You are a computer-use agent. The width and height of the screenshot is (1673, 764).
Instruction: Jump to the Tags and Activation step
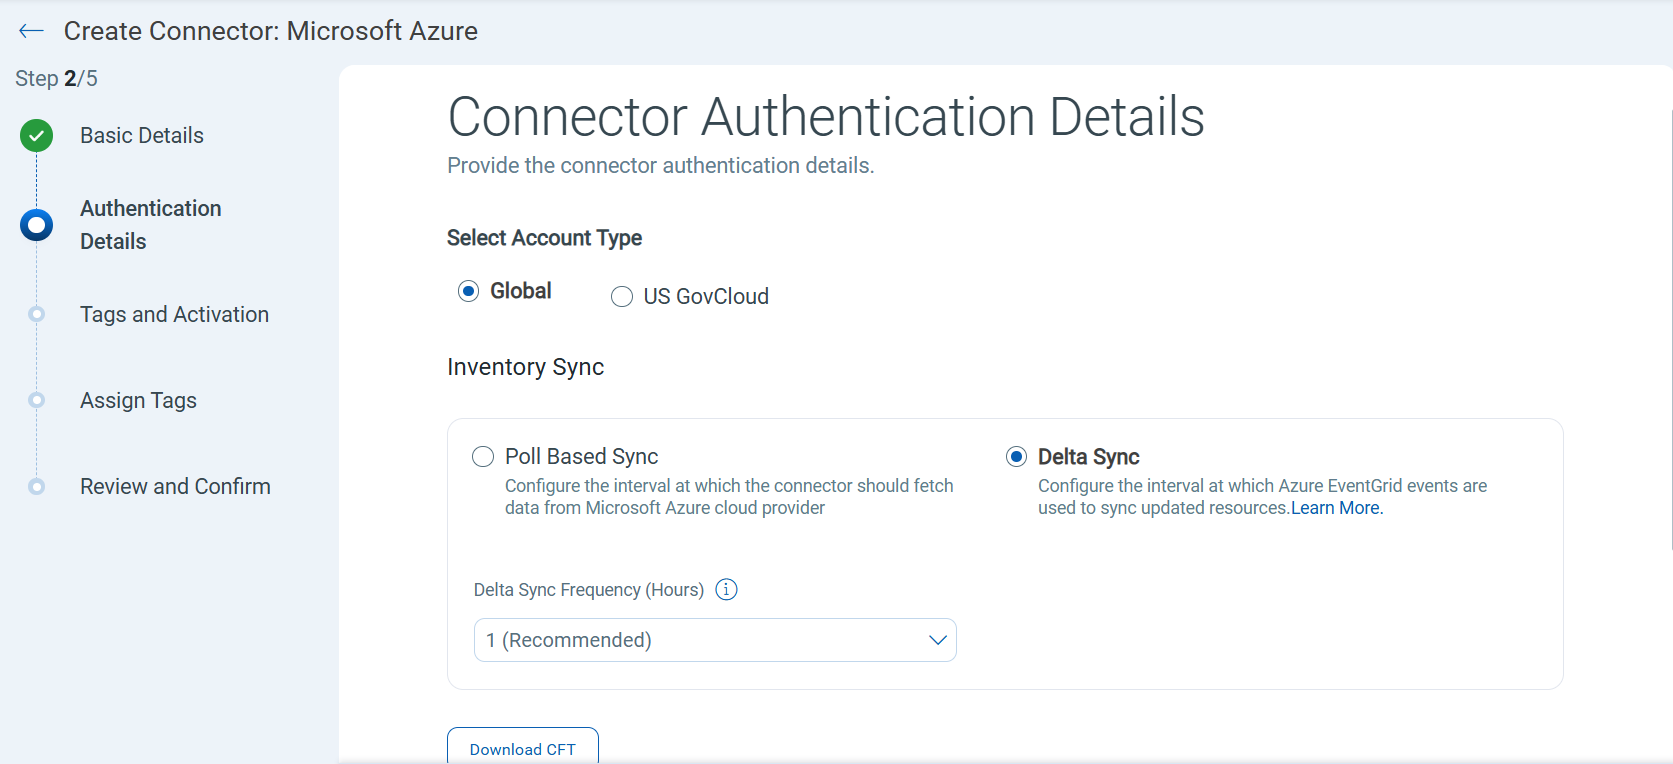click(x=174, y=314)
